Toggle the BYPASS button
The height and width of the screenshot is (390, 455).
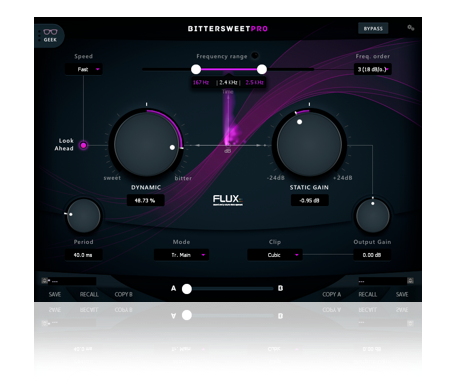pyautogui.click(x=373, y=29)
